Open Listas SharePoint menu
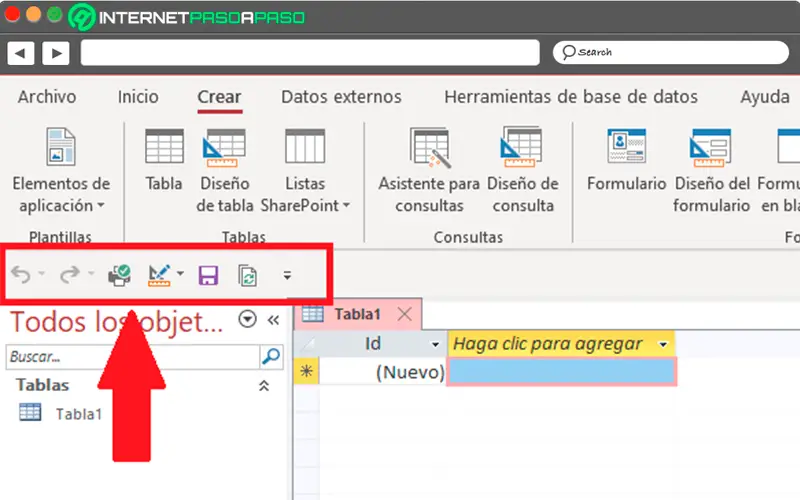The width and height of the screenshot is (800, 500). pos(305,171)
